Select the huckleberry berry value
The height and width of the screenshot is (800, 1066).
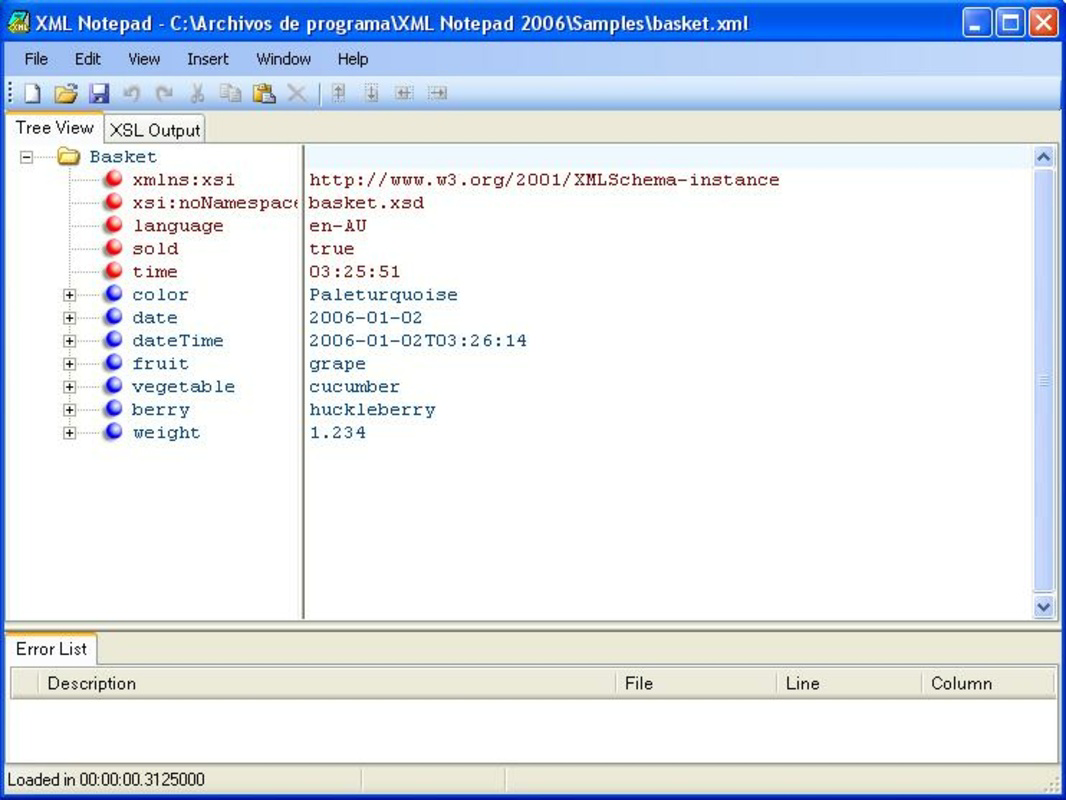click(x=370, y=409)
